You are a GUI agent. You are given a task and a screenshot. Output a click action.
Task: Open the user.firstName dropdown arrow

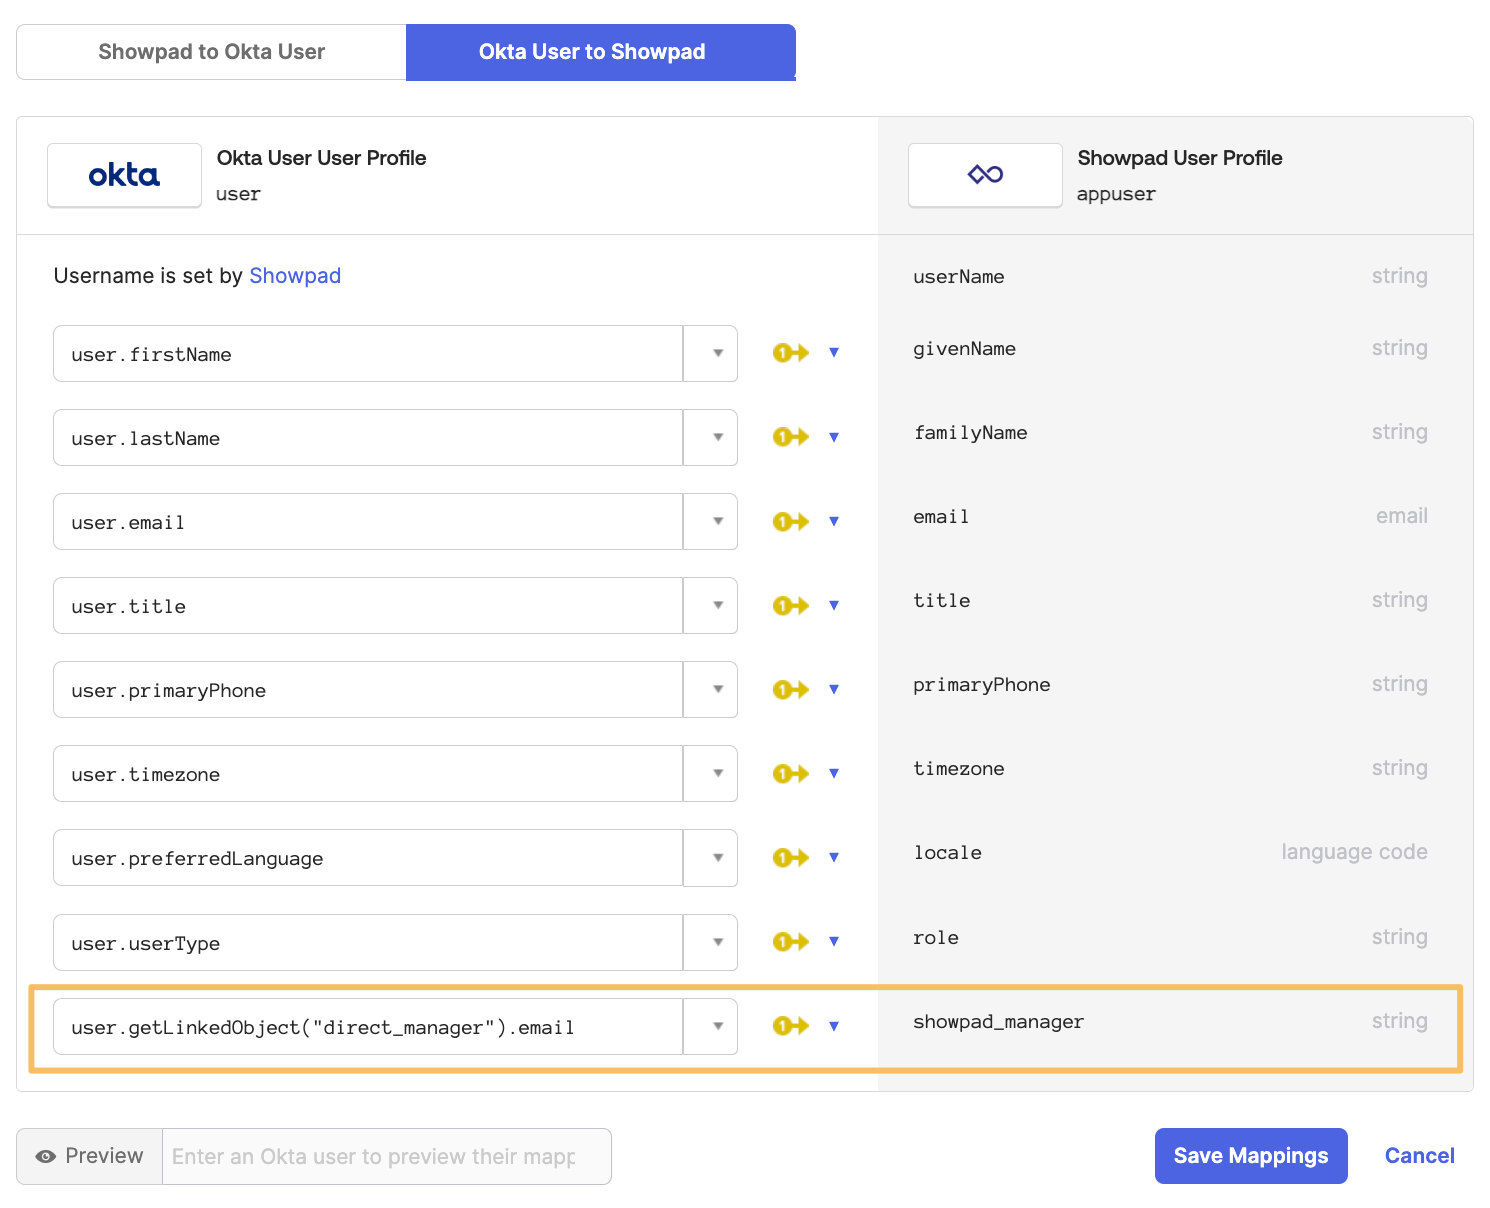[711, 353]
